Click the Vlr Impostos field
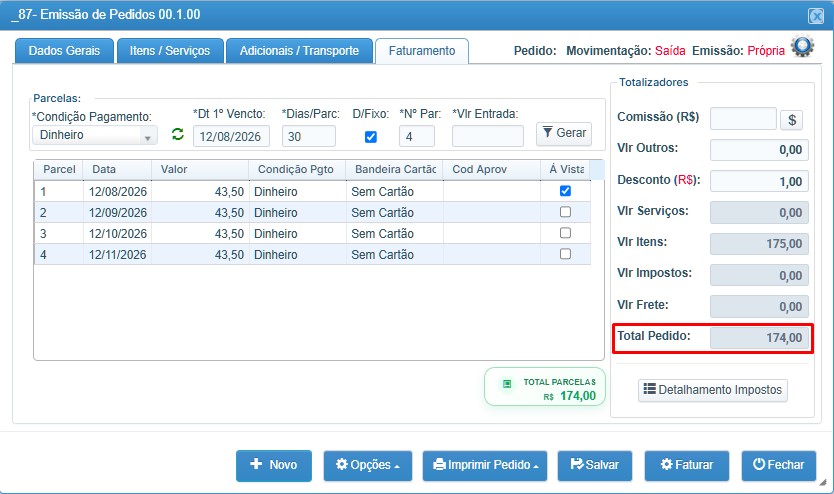Image resolution: width=834 pixels, height=494 pixels. [759, 275]
